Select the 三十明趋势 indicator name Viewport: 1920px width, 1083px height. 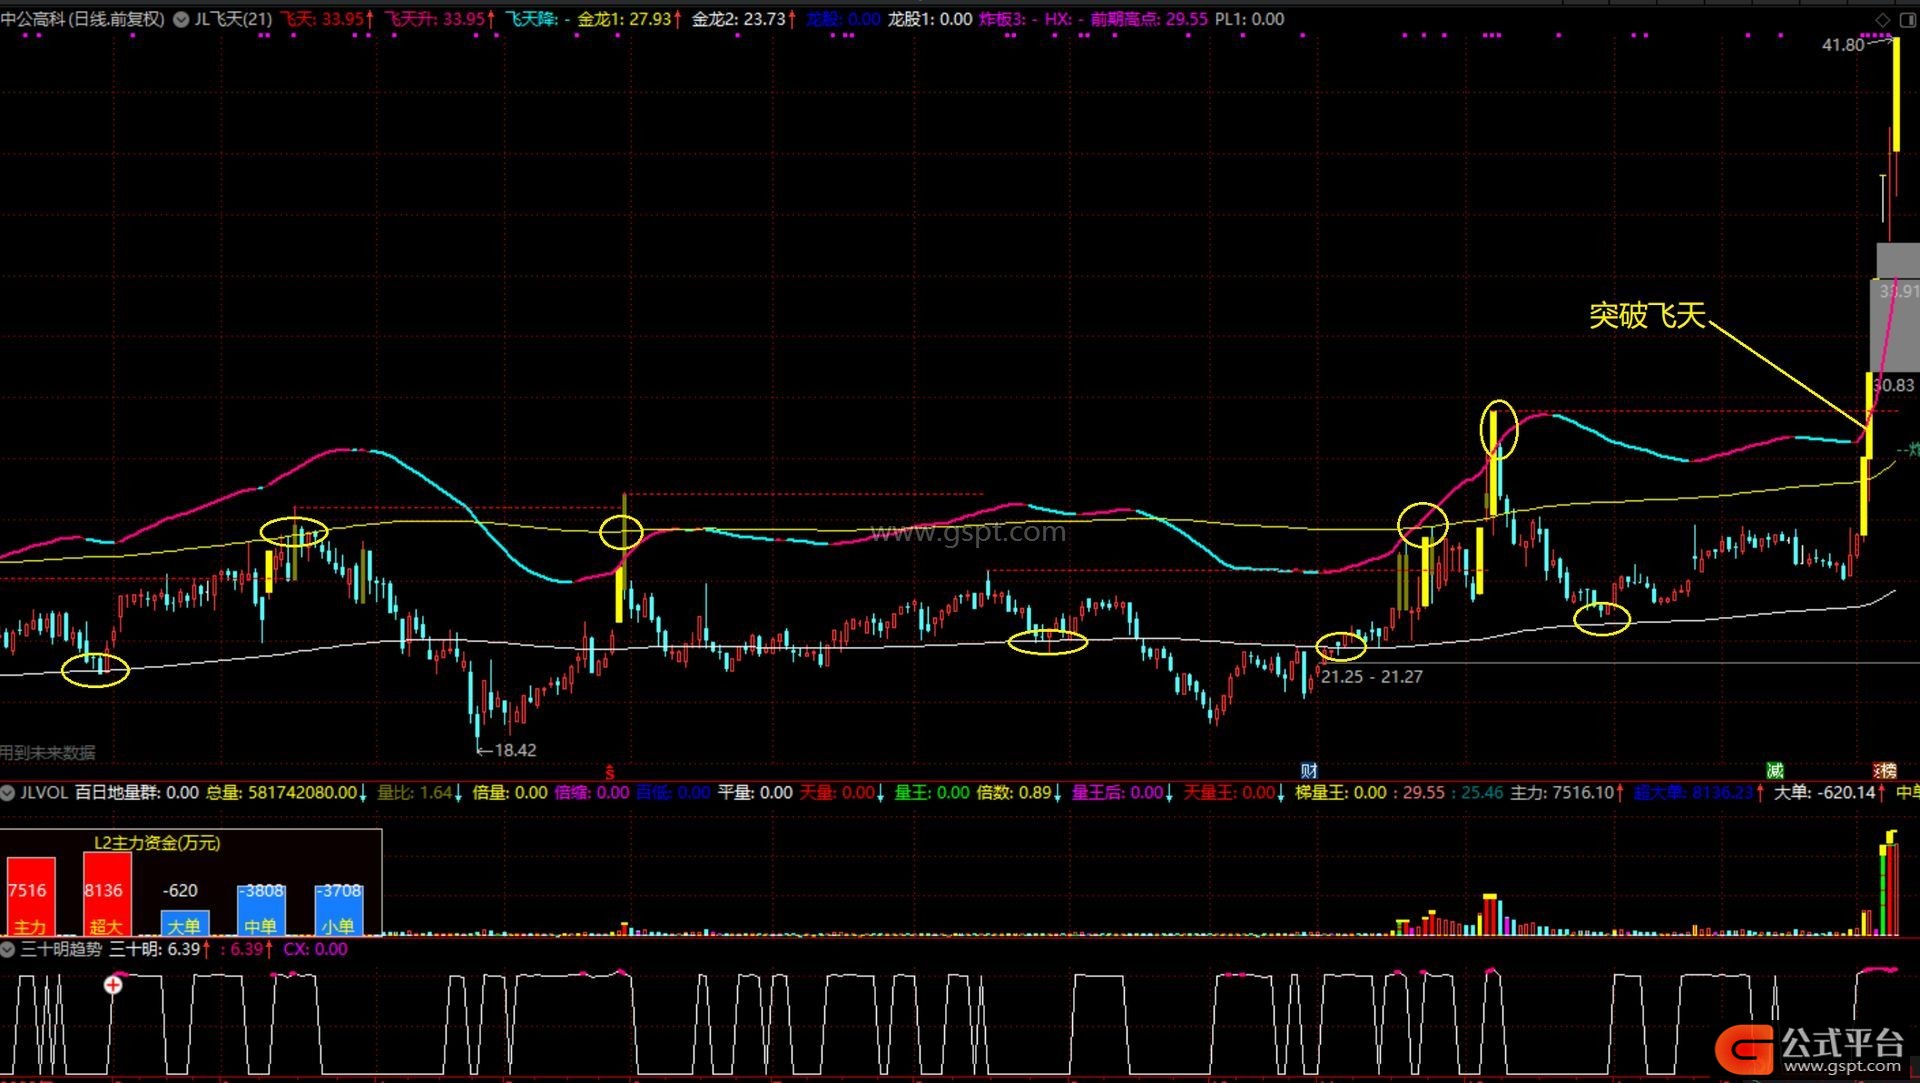tap(62, 949)
